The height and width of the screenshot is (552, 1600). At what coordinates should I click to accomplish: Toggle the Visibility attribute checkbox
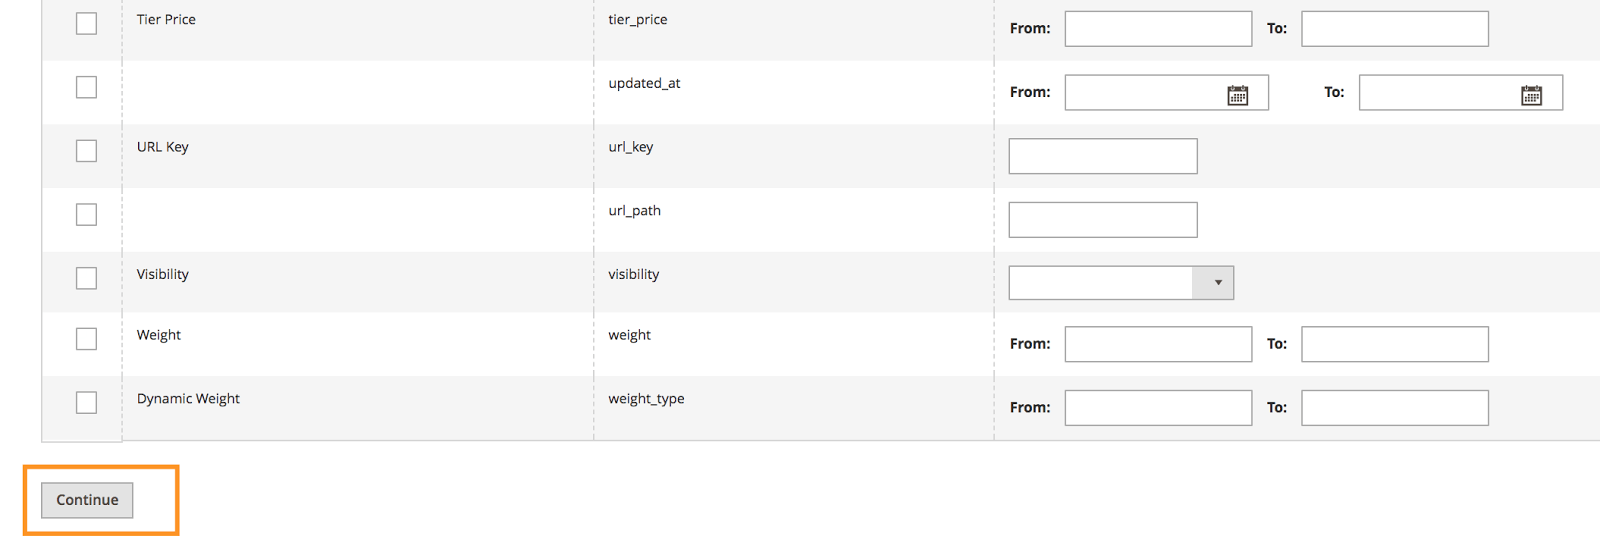click(87, 278)
